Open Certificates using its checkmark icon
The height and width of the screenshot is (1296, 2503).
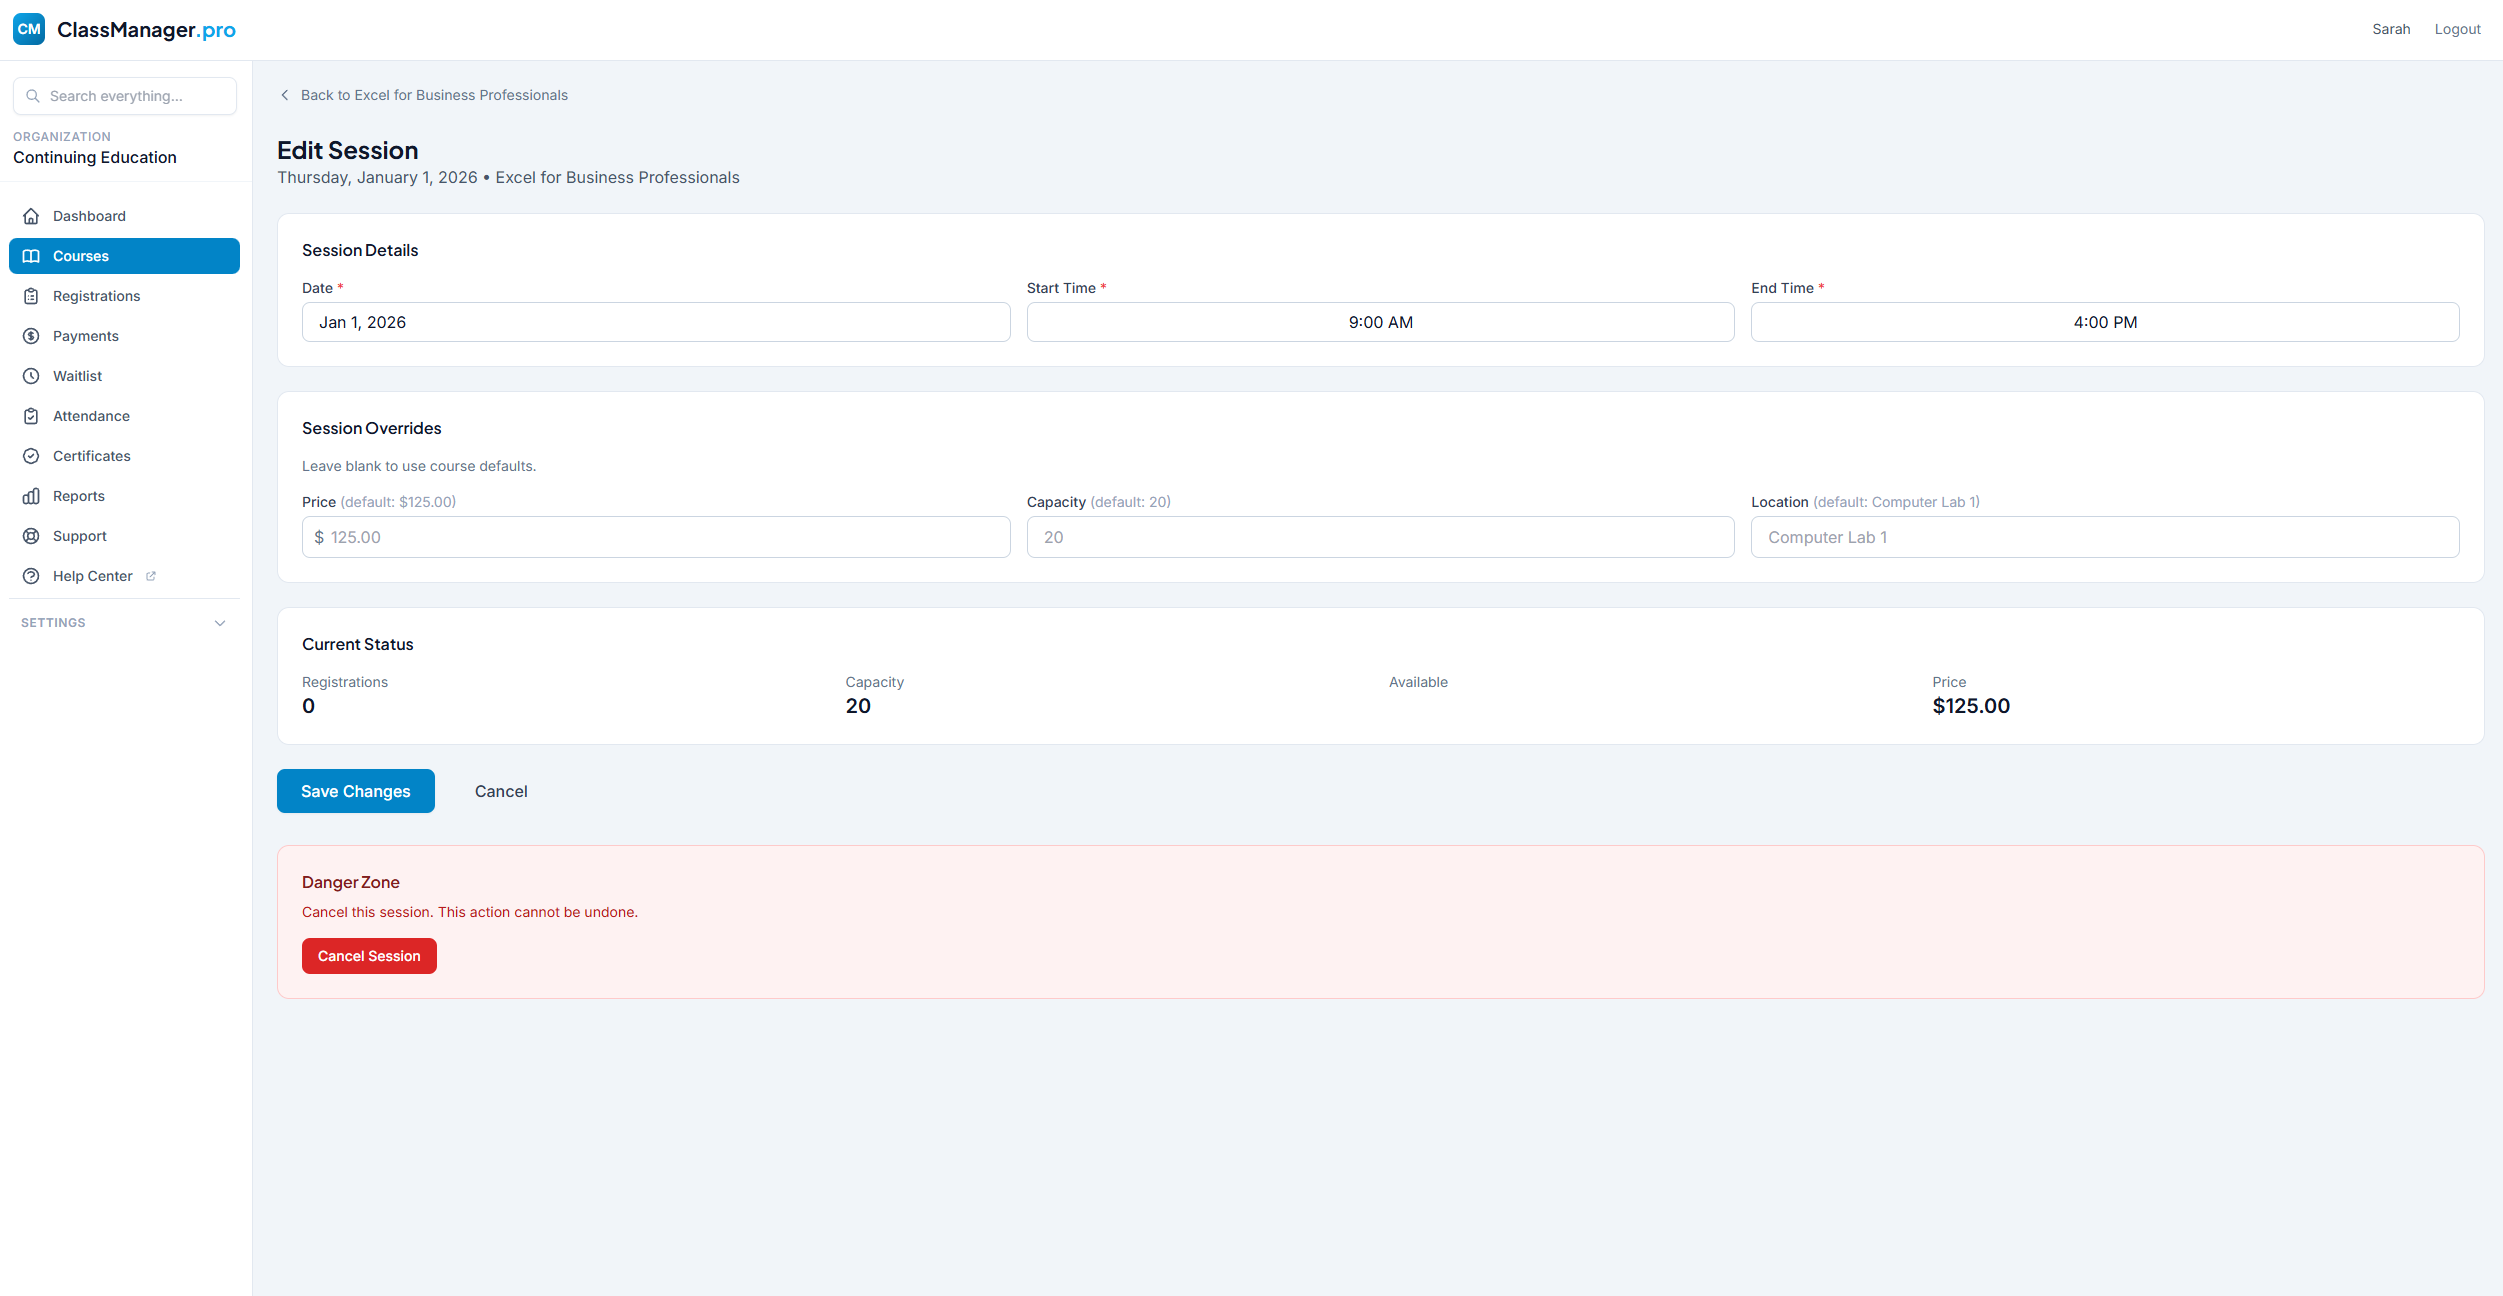(31, 455)
